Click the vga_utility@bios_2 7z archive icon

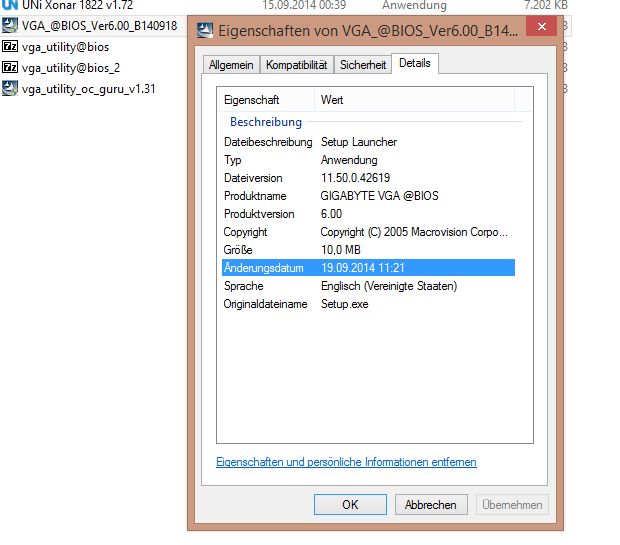tap(10, 68)
